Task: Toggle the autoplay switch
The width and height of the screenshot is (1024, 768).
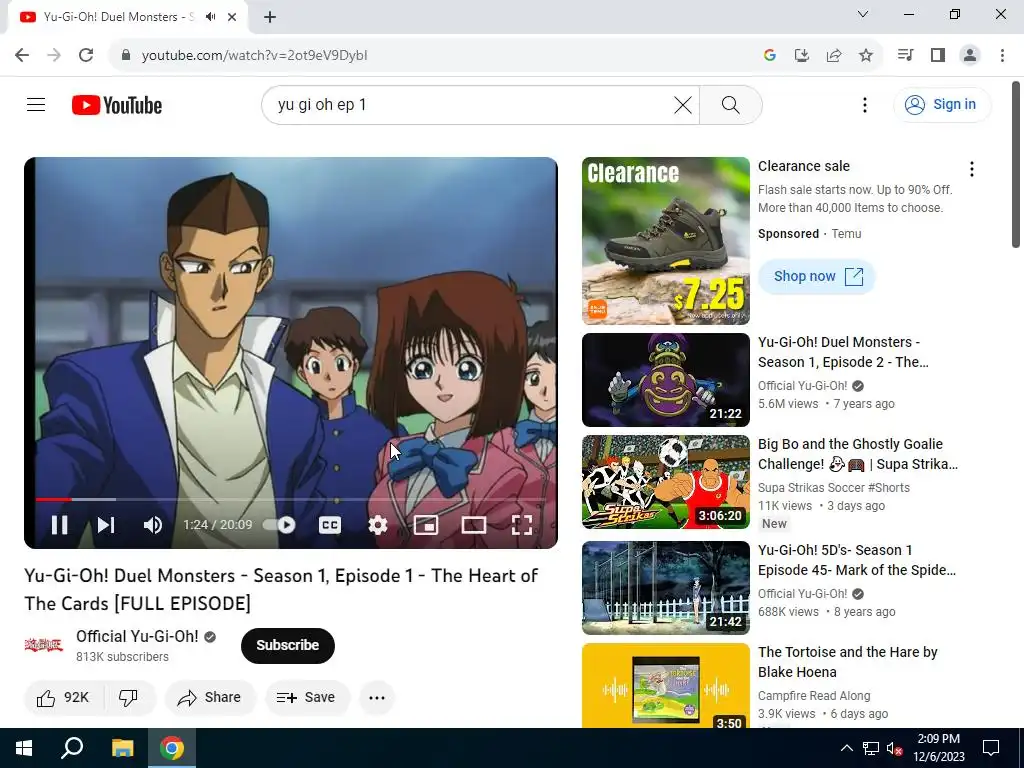Action: coord(280,525)
